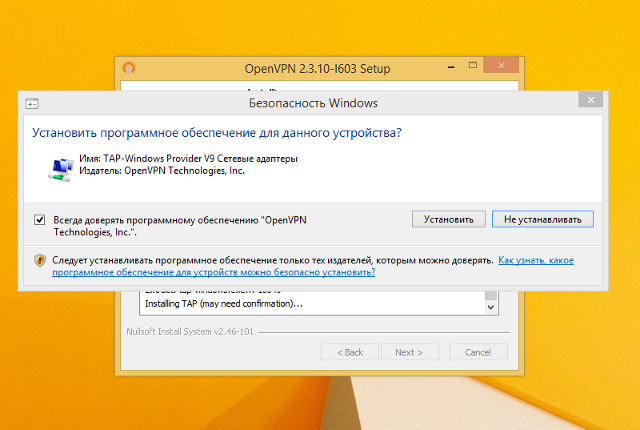The height and width of the screenshot is (430, 640).
Task: Close the OpenVPN Setup window
Action: (x=501, y=65)
